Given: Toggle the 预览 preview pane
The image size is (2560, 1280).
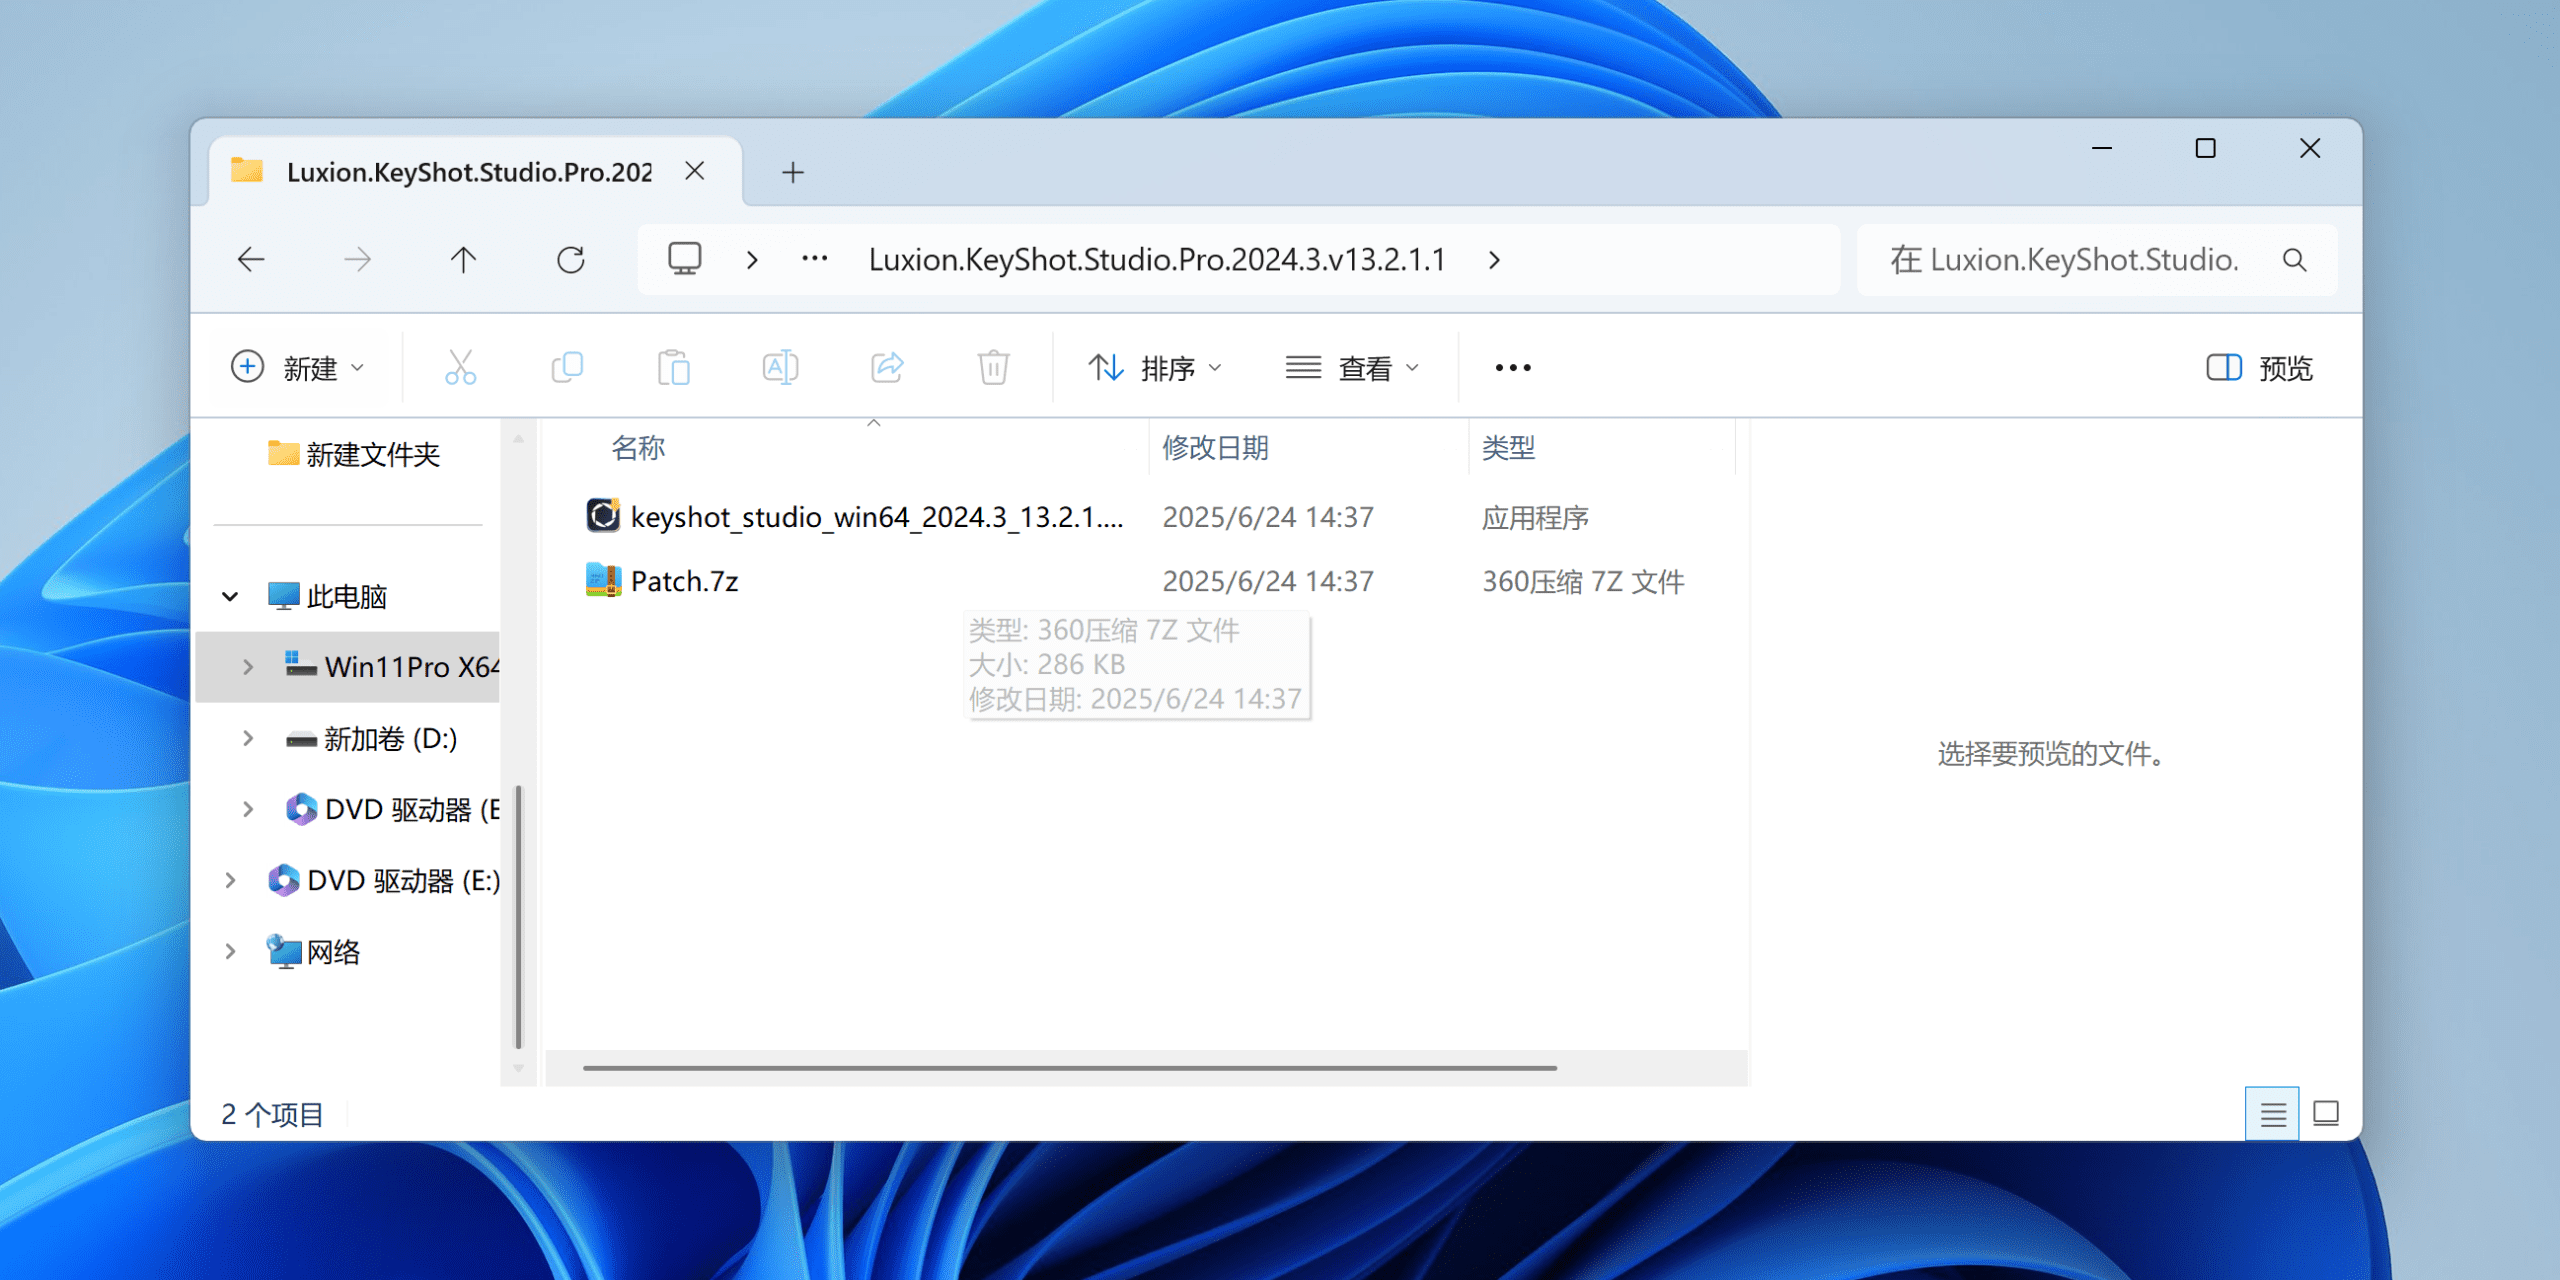Looking at the screenshot, I should click(2259, 368).
